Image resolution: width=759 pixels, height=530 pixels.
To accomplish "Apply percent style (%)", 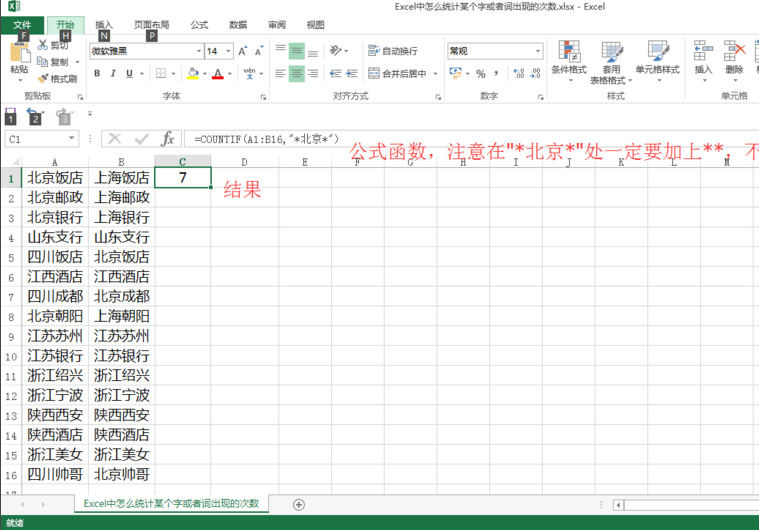I will (x=481, y=74).
